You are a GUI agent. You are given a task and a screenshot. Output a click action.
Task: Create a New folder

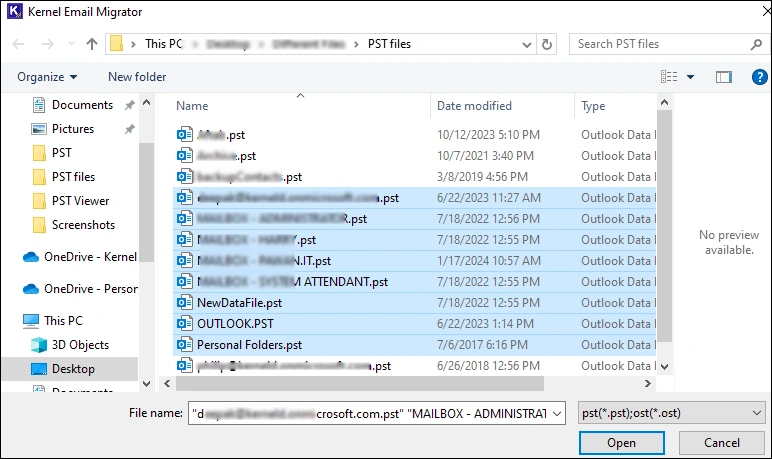click(137, 77)
